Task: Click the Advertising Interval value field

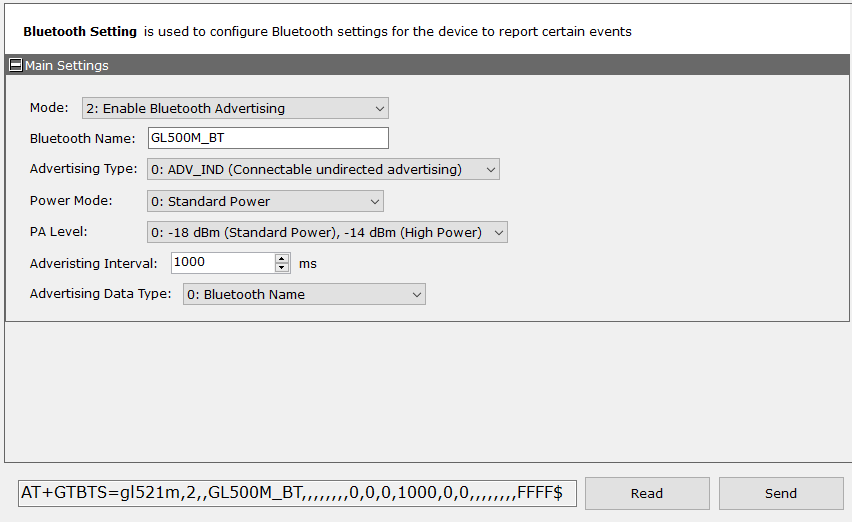Action: (222, 263)
